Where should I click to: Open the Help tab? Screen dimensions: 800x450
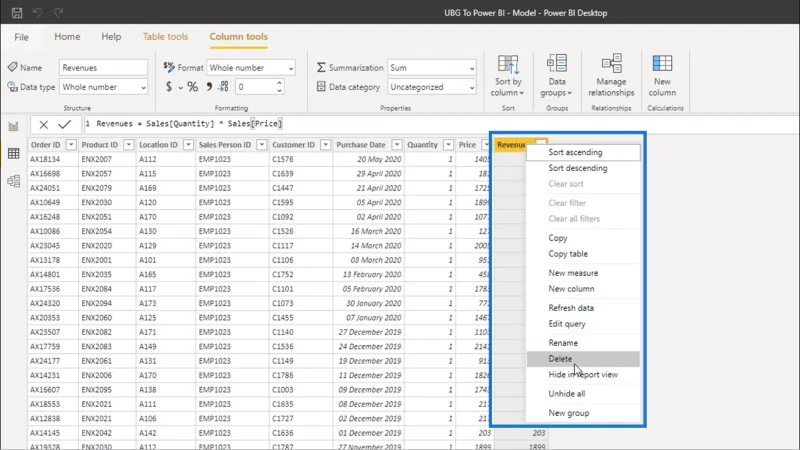pyautogui.click(x=111, y=37)
